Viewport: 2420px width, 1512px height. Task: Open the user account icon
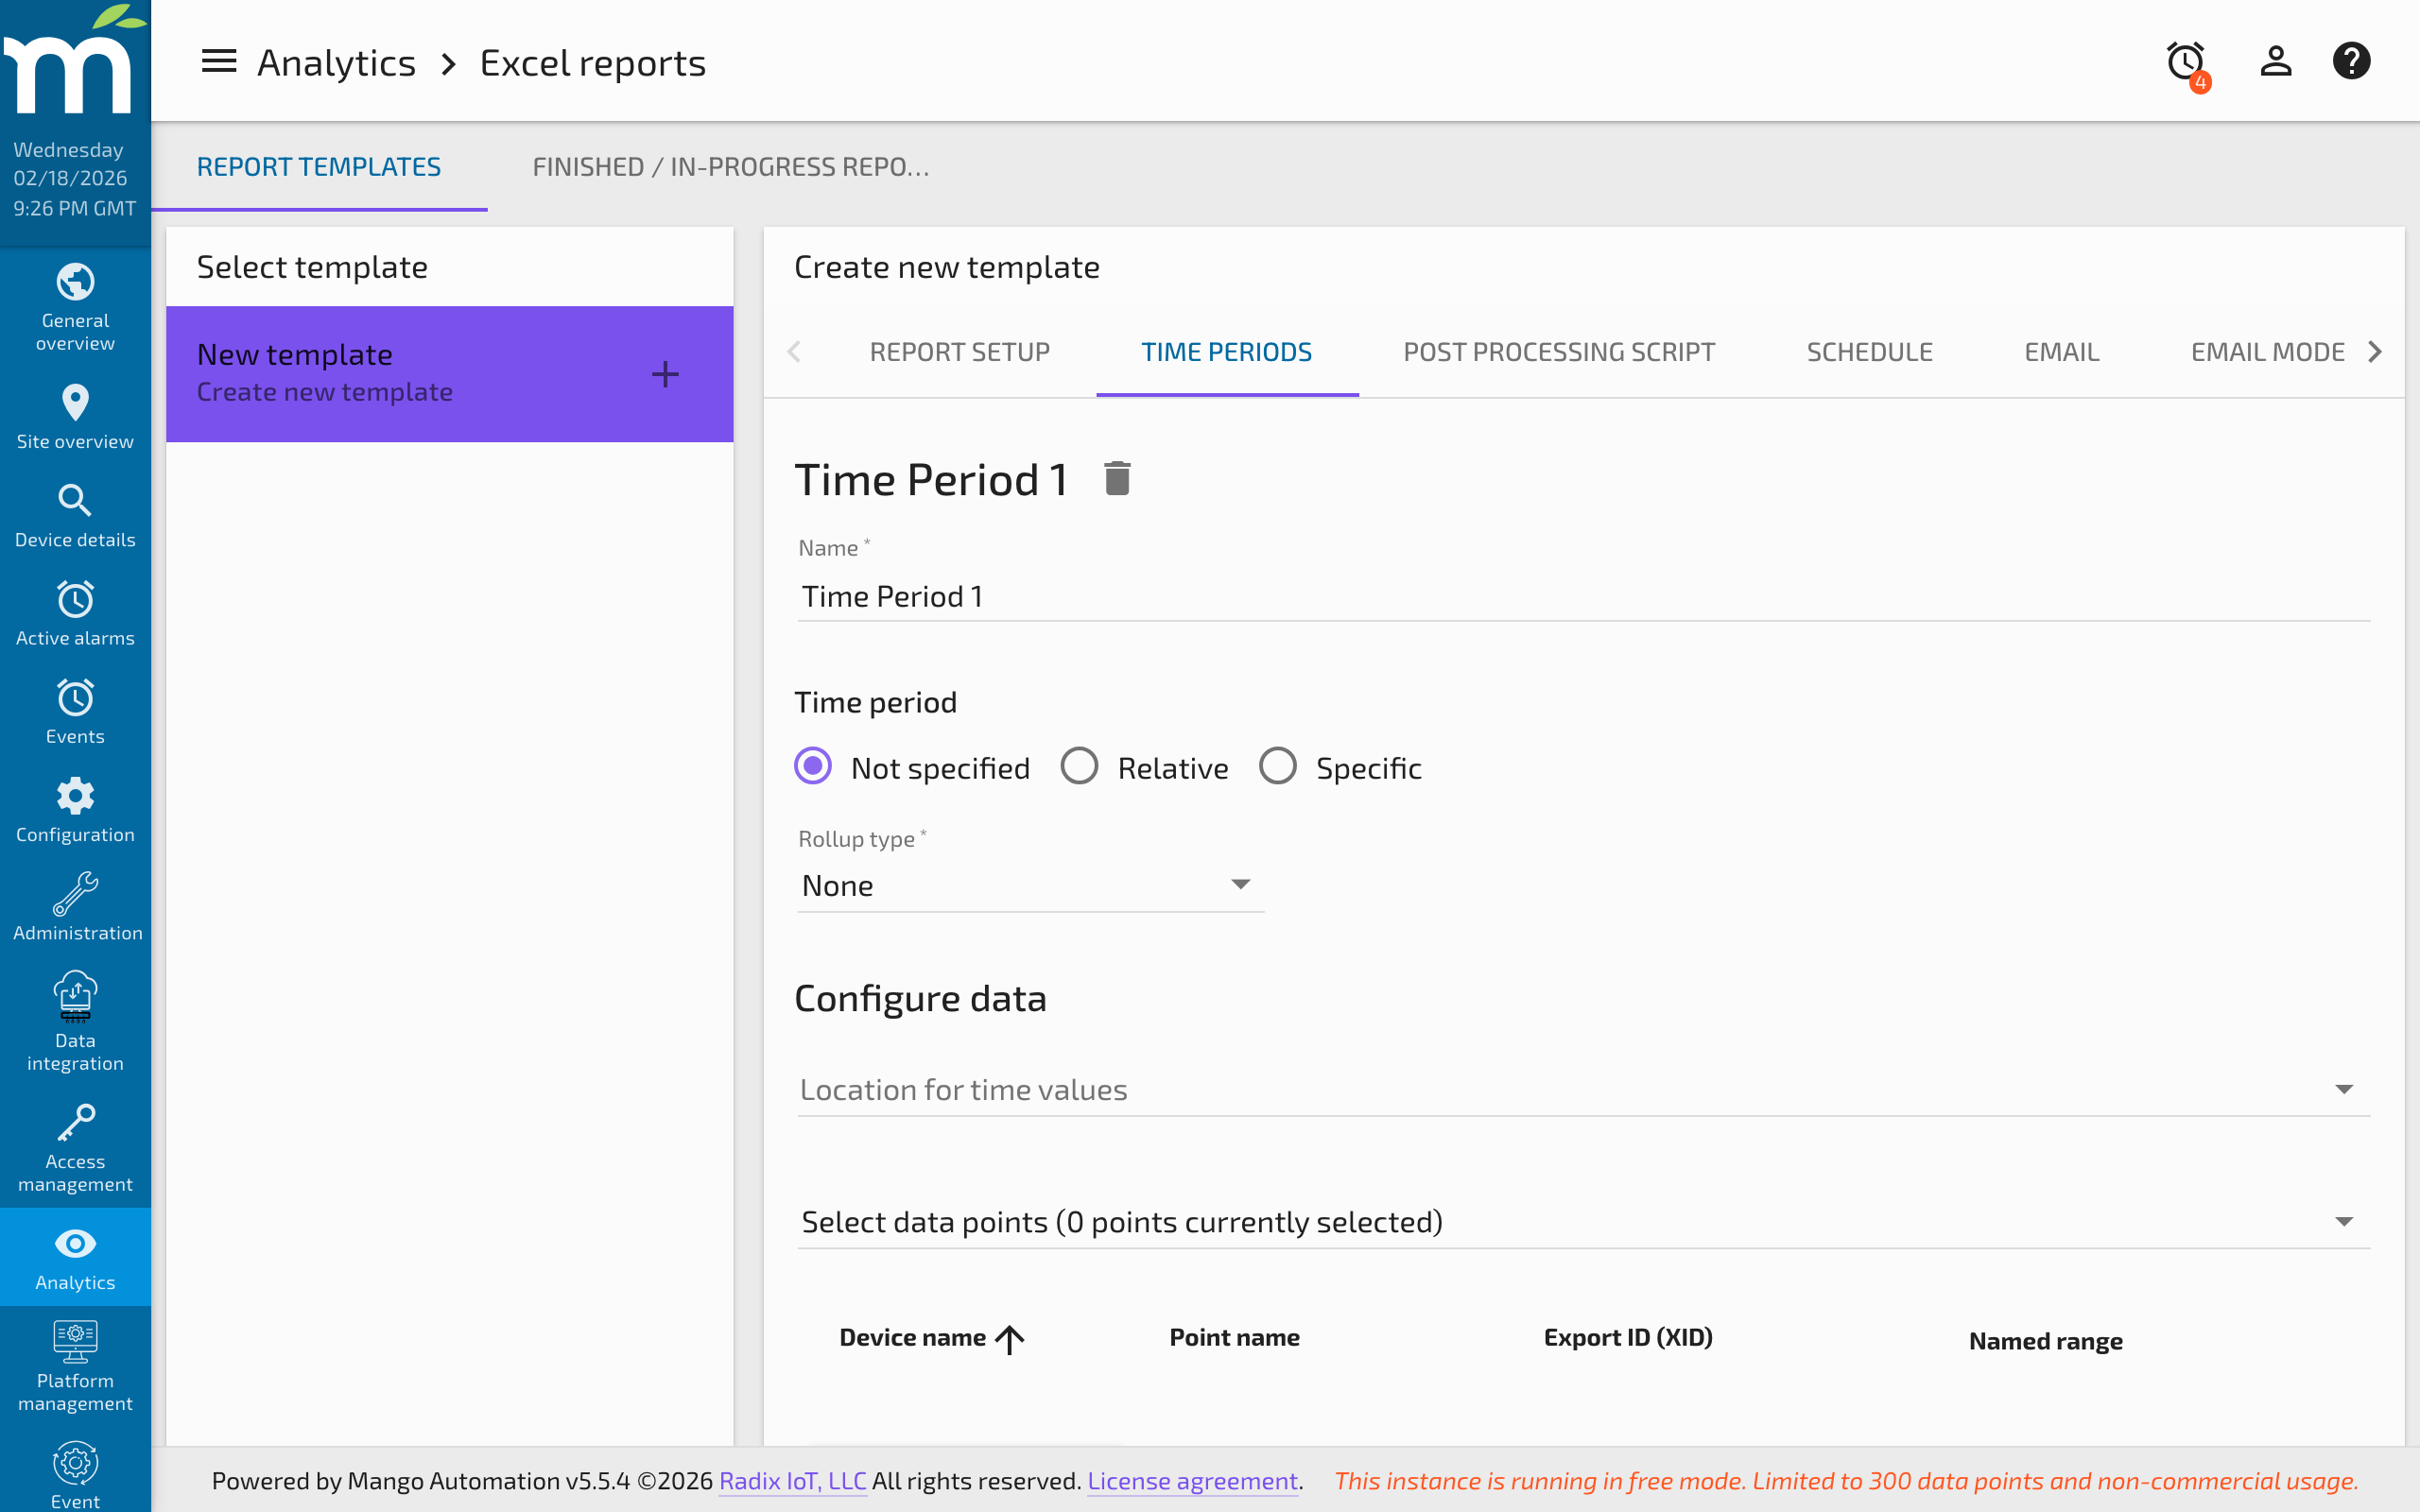pos(2275,62)
